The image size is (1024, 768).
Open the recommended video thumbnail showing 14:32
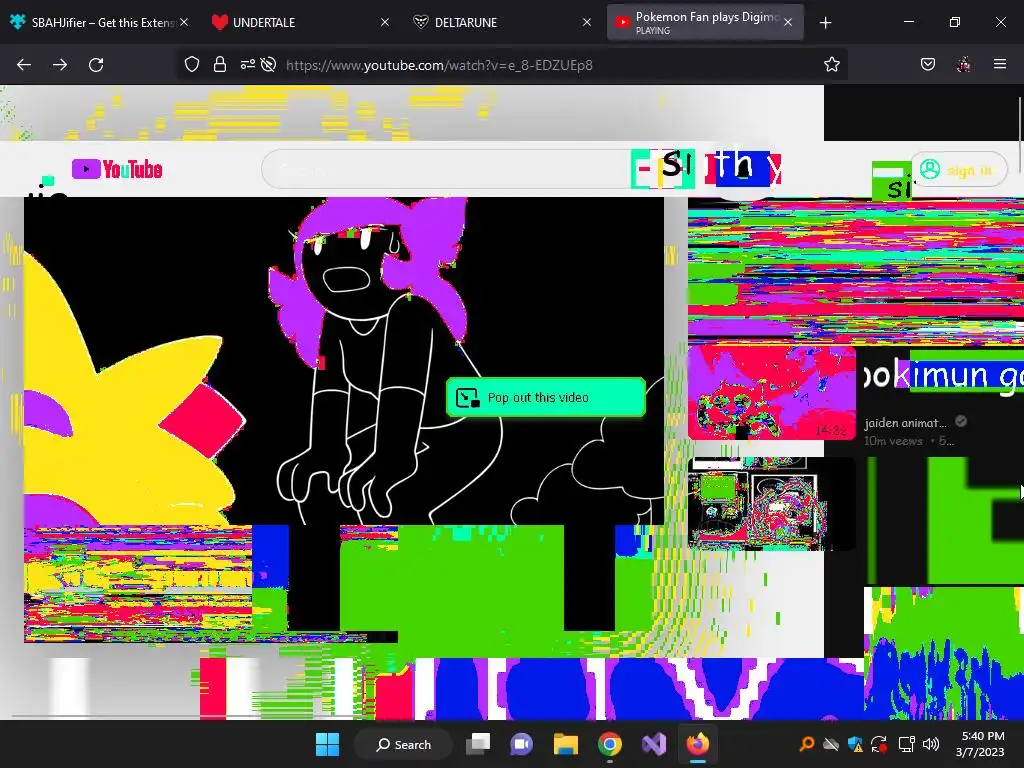771,392
